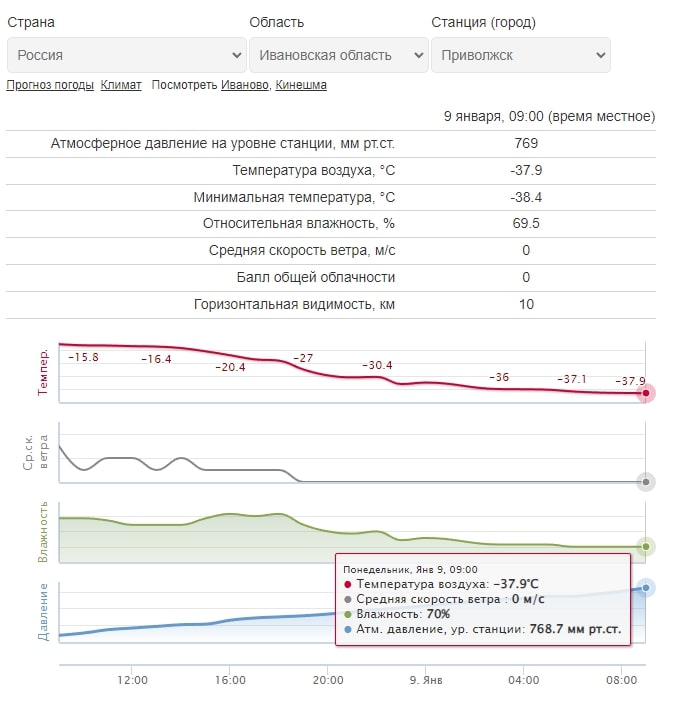Open the Климат link
689x712 pixels.
[121, 85]
